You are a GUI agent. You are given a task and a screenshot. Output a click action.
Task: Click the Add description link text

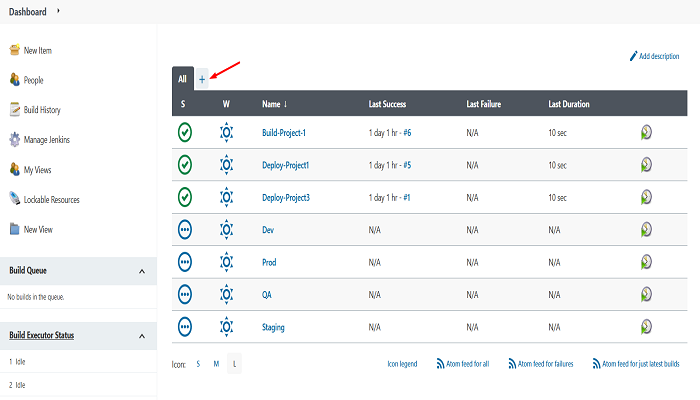[x=659, y=56]
